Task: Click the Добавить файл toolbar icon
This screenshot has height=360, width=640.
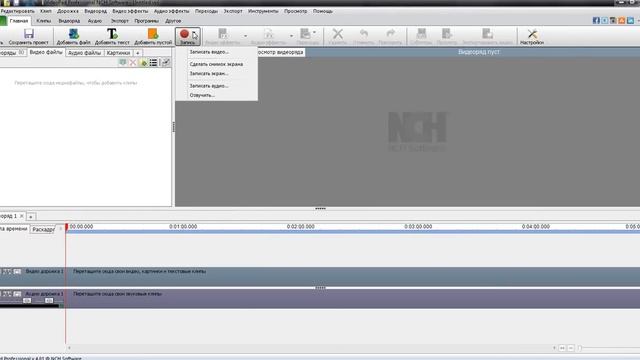Action: pyautogui.click(x=73, y=33)
